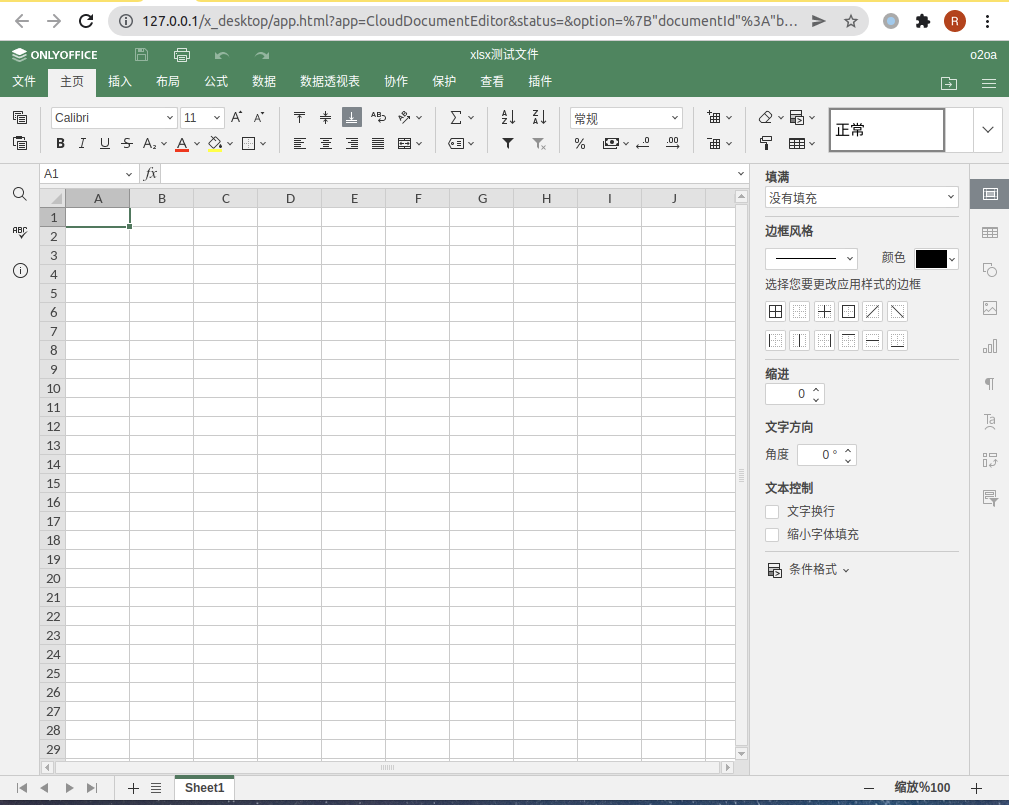Open the 常规 number format dropdown
This screenshot has height=805, width=1009.
[626, 118]
